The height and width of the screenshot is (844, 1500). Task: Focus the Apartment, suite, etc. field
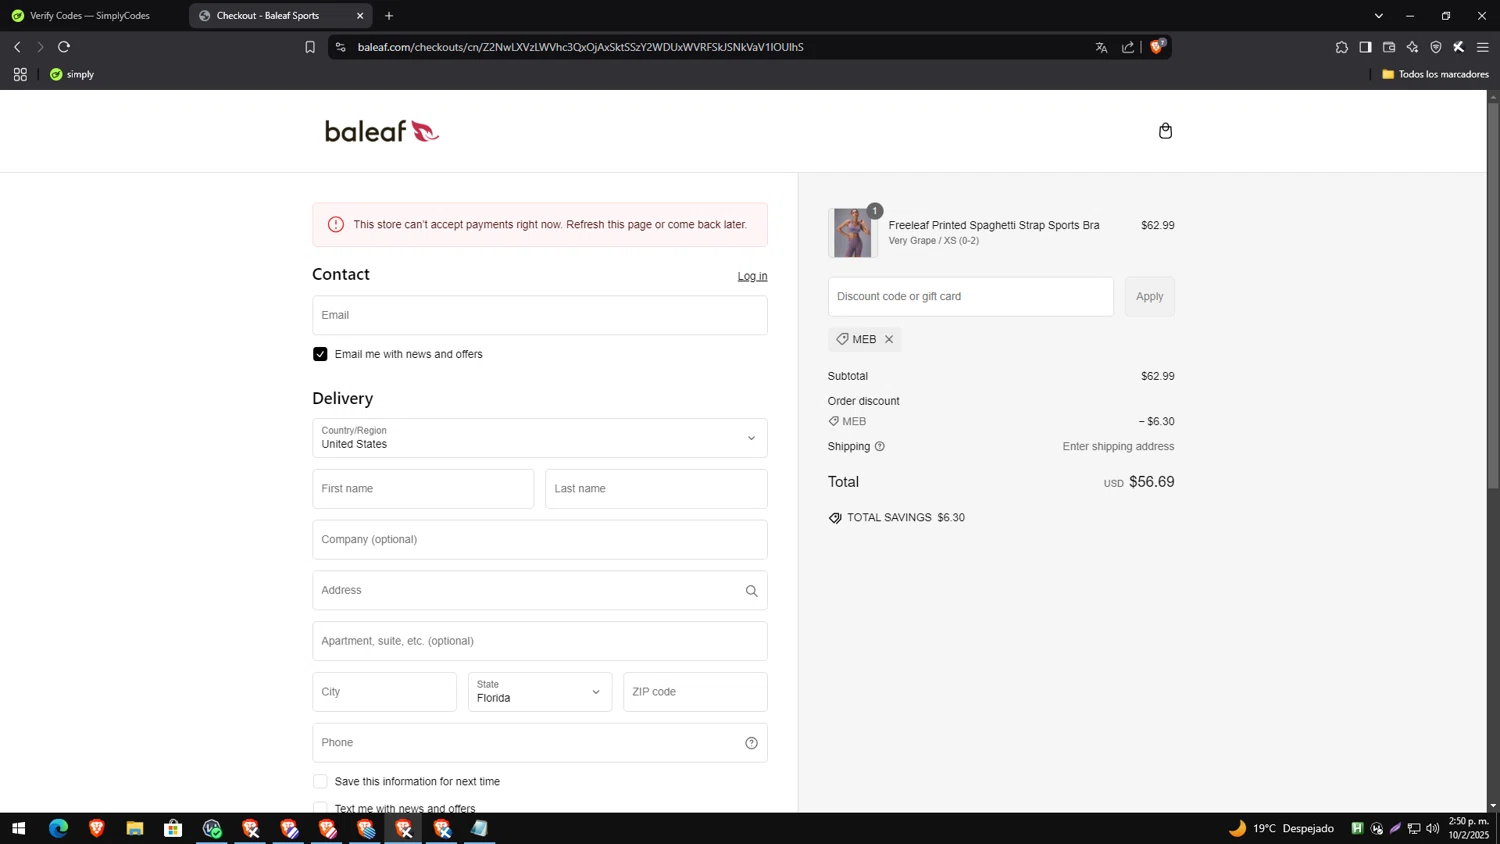click(x=540, y=641)
